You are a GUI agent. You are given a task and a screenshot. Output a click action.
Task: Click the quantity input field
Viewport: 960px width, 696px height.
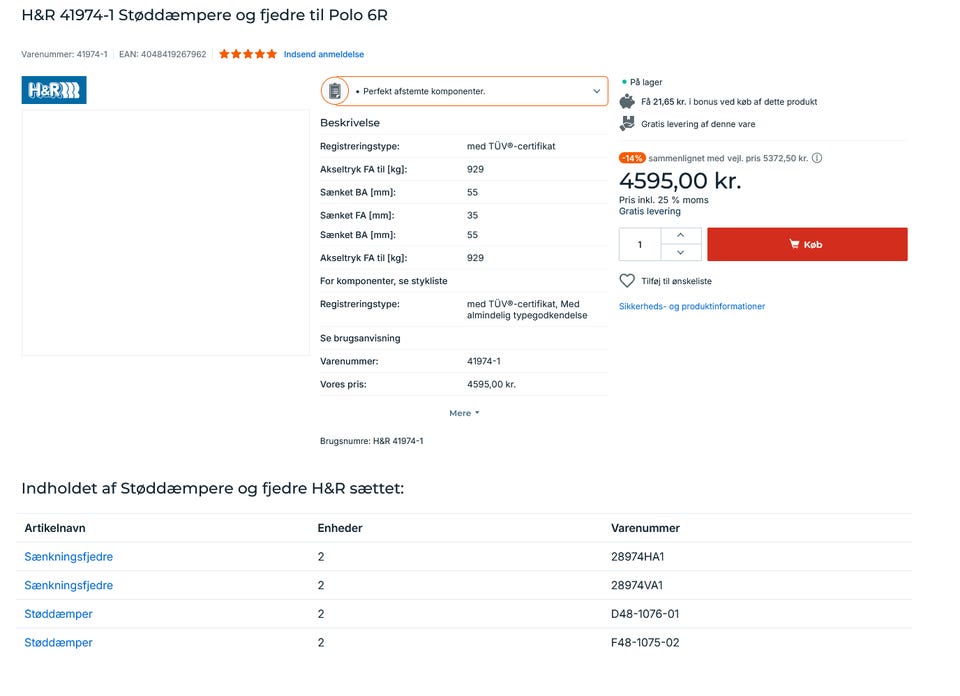click(640, 244)
